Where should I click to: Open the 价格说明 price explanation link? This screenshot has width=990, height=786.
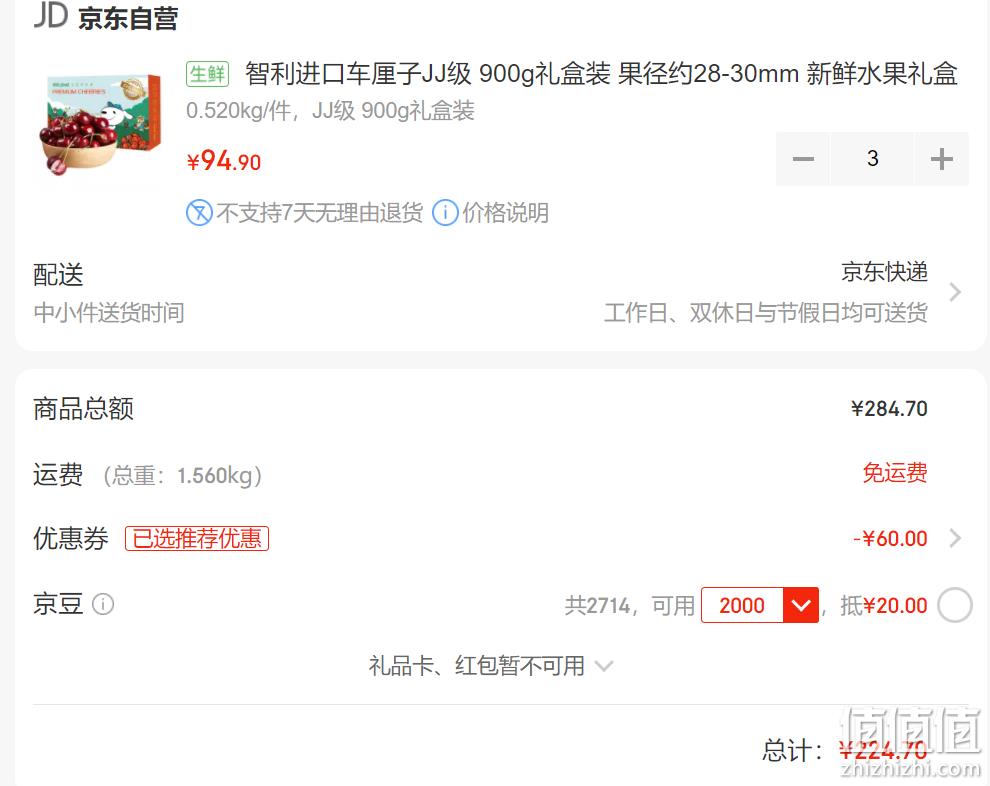coord(505,213)
